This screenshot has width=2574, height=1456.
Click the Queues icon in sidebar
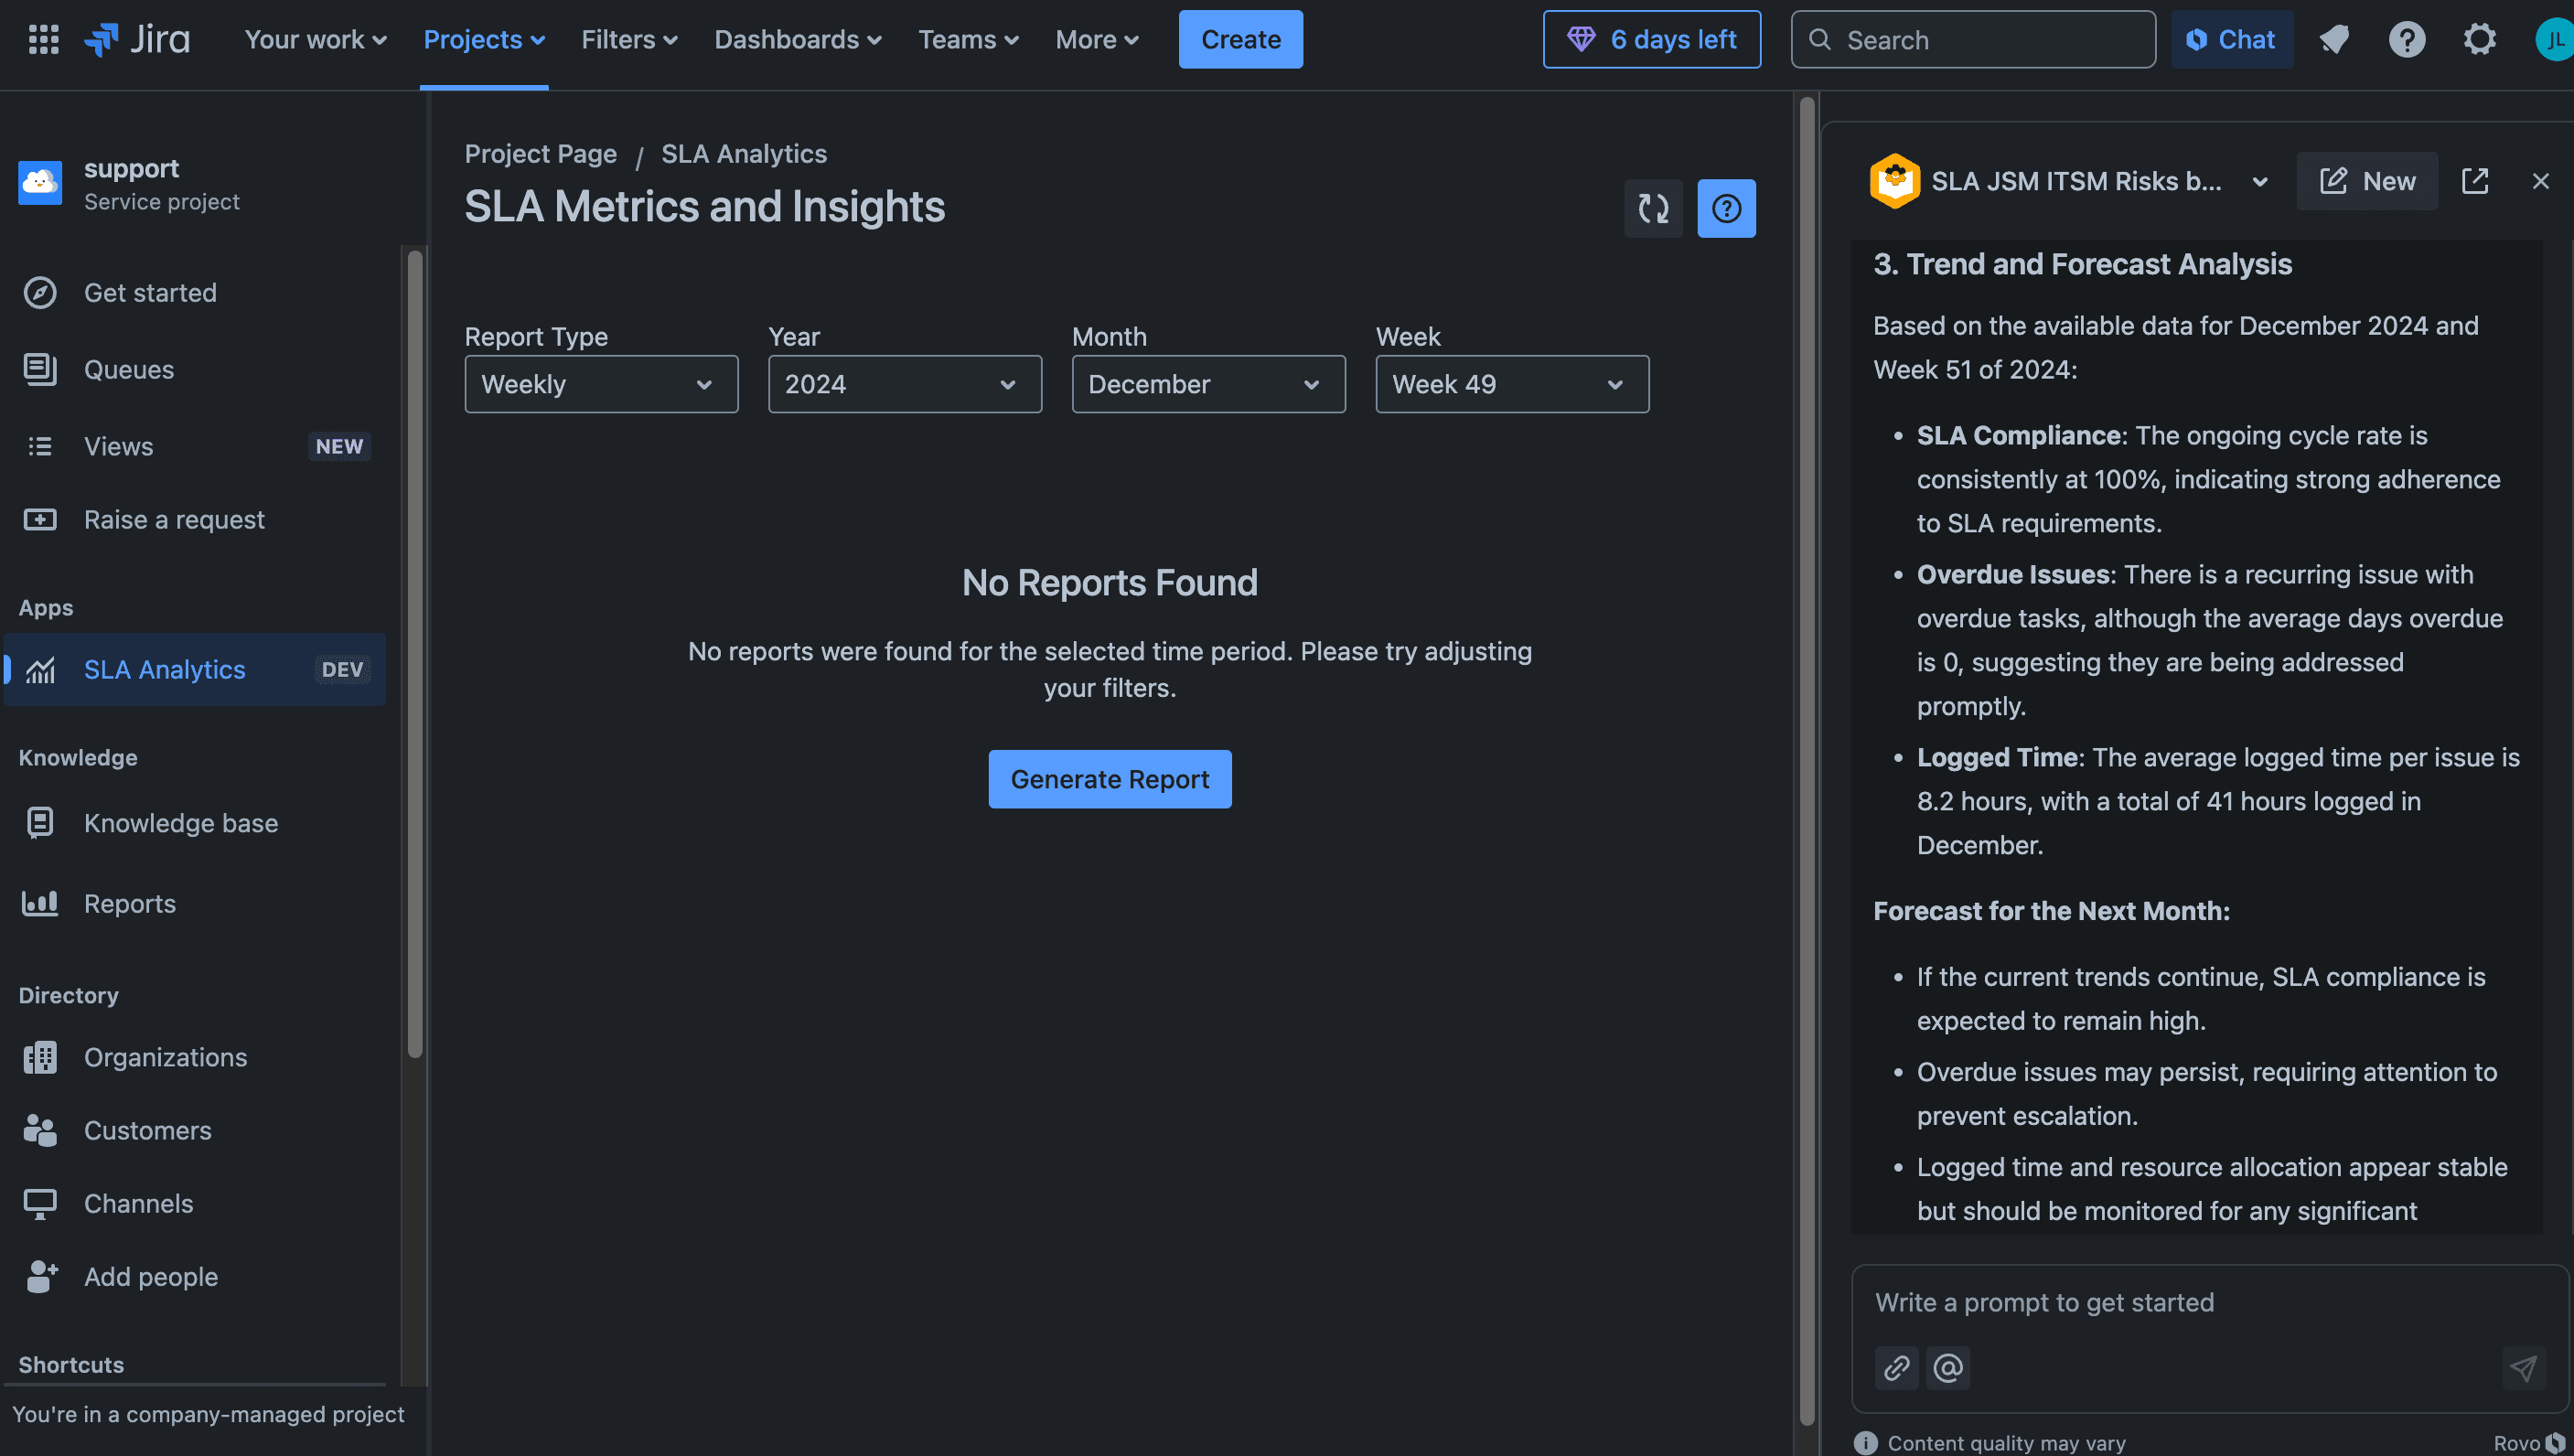click(40, 369)
